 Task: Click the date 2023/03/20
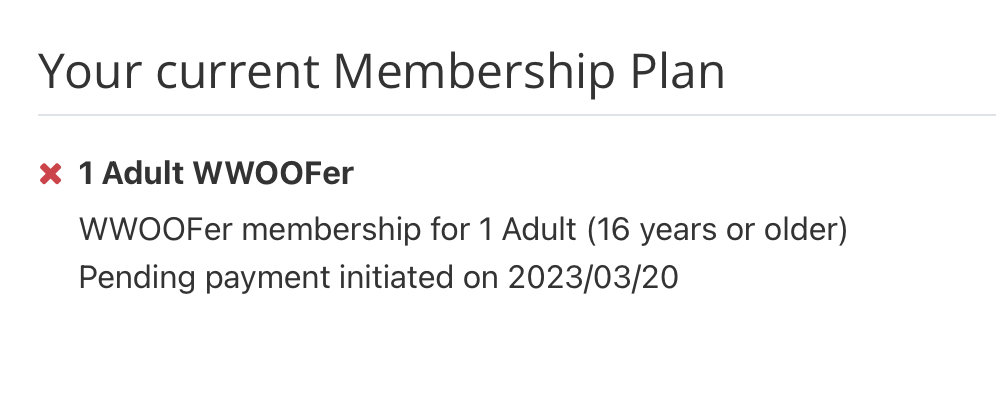coord(593,278)
